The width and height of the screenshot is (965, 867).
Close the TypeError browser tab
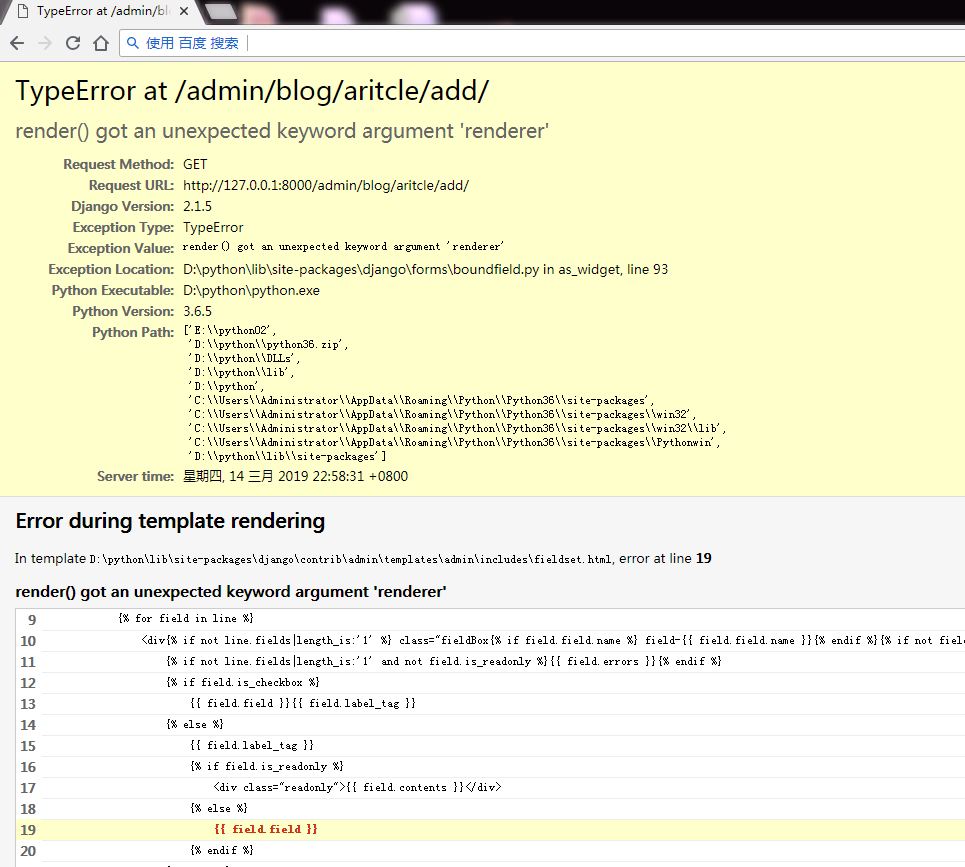(x=182, y=11)
